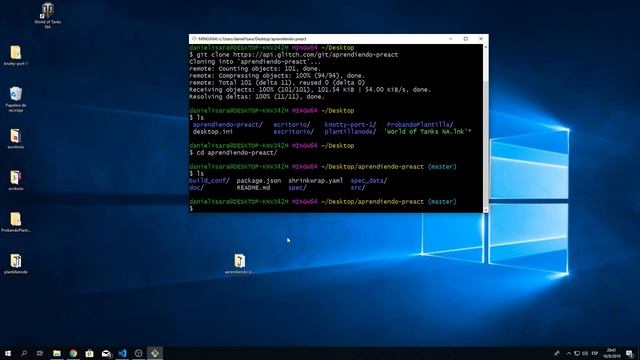Launch Google Chrome from the taskbar
This screenshot has height=360, width=640.
73,353
